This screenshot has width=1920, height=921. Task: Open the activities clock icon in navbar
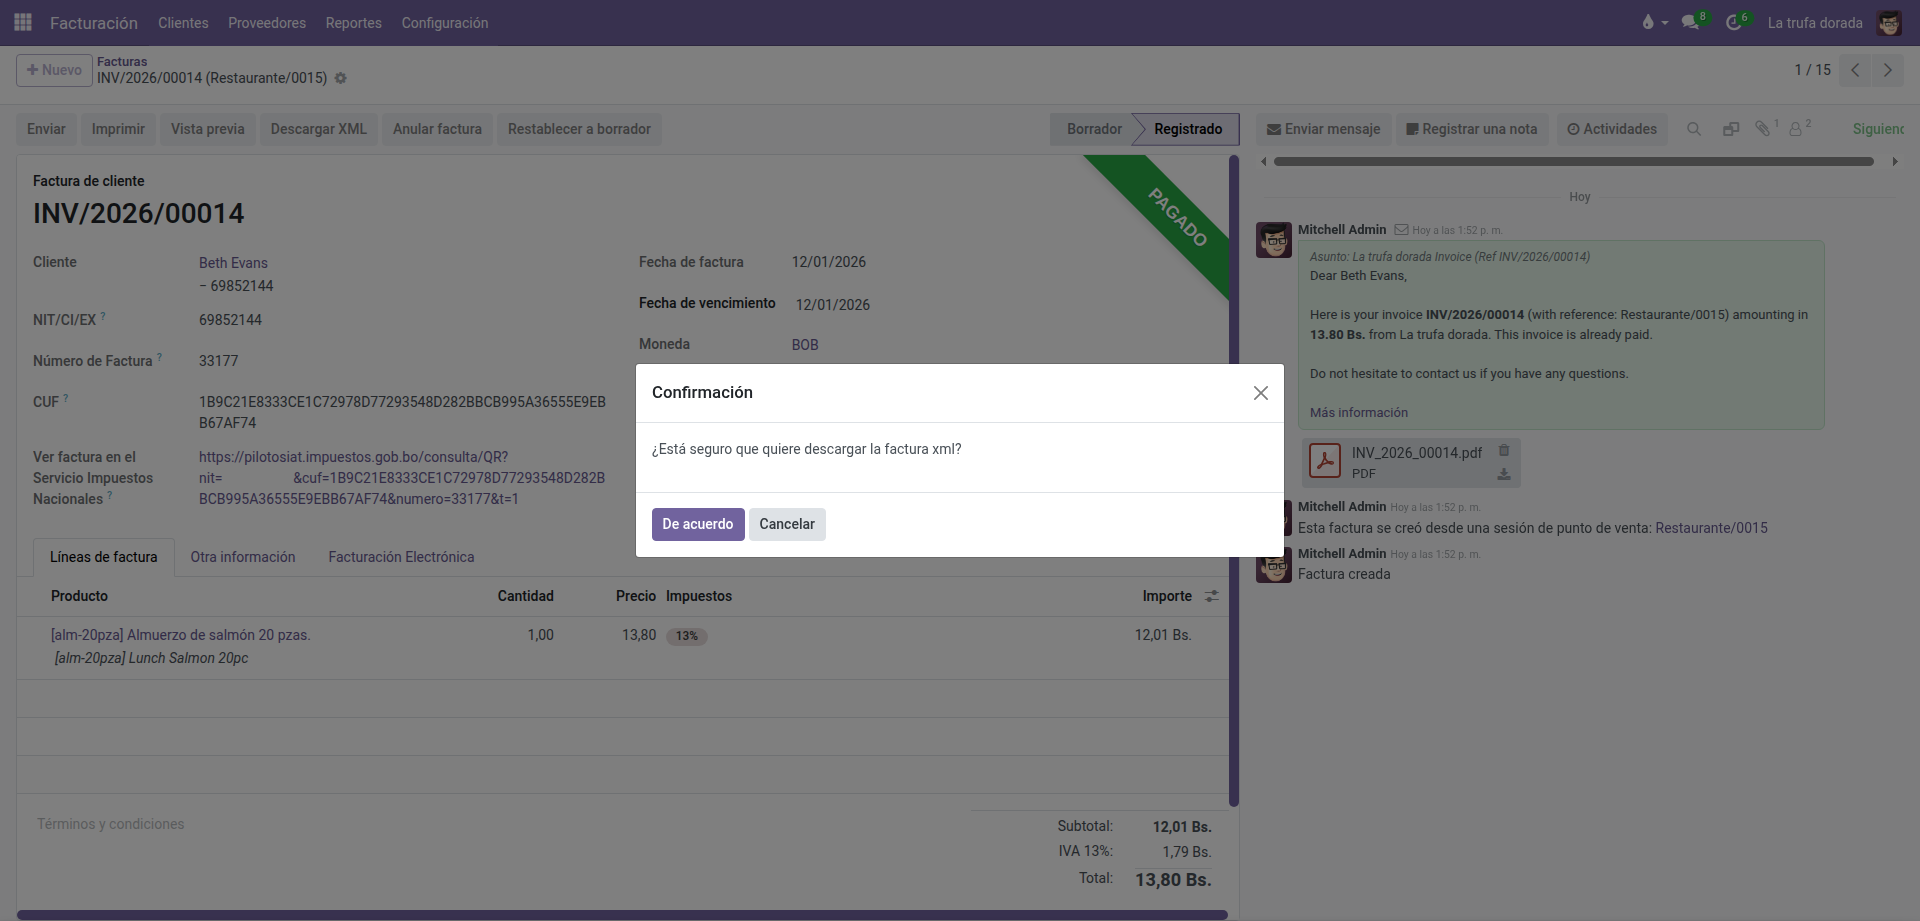(1734, 22)
